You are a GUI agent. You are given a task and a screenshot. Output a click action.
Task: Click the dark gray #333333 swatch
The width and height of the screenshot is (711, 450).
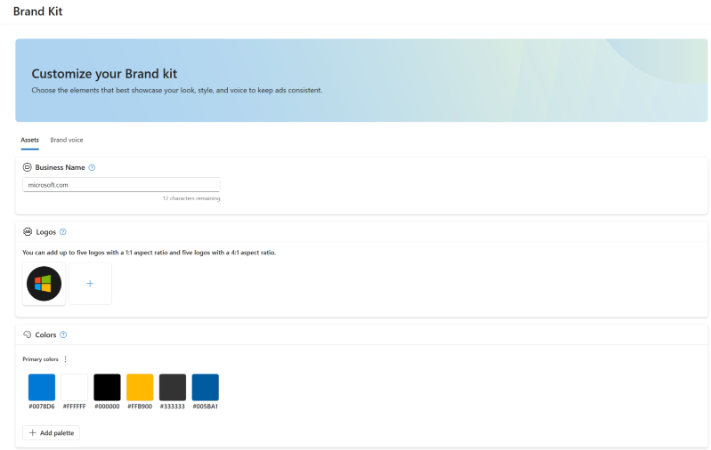(172, 387)
